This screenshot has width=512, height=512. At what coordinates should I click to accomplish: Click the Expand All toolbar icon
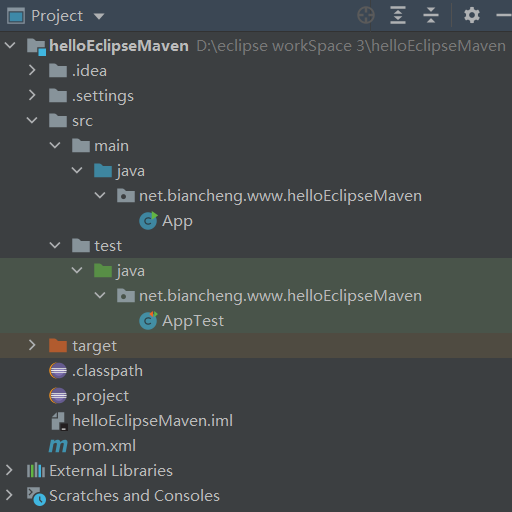[398, 15]
